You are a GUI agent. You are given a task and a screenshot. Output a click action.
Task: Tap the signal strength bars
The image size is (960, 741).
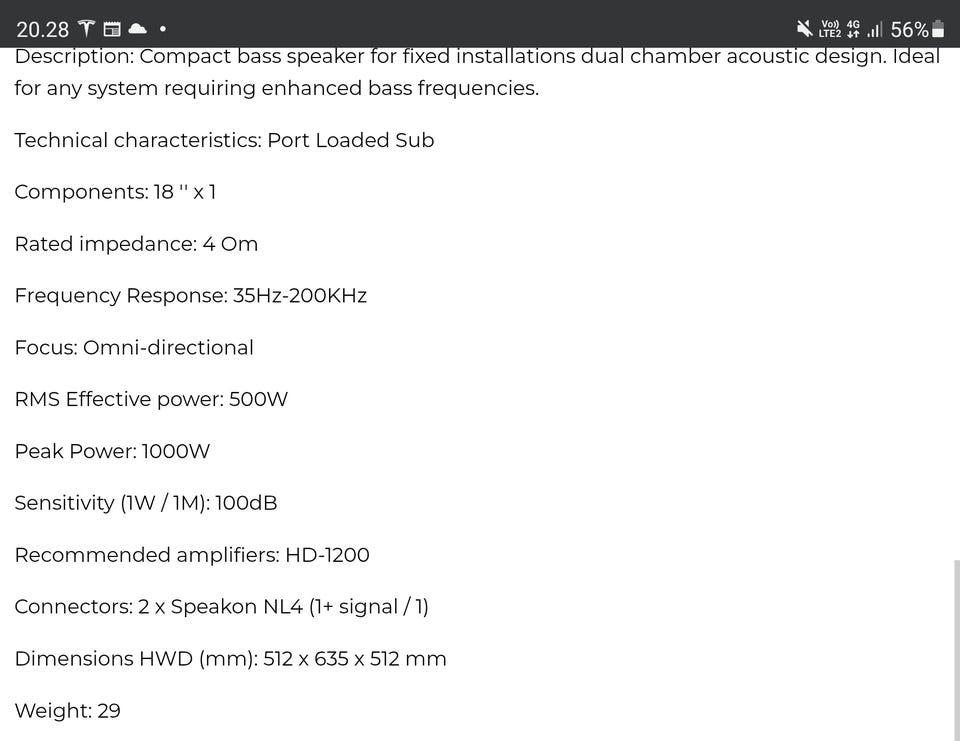pos(875,30)
